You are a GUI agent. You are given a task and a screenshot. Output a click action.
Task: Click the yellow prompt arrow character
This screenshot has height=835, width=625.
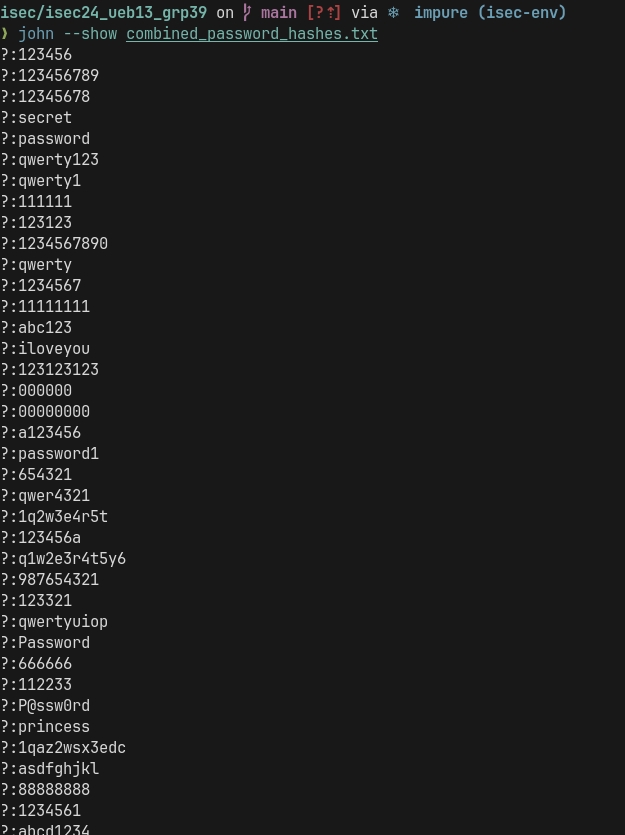click(4, 34)
